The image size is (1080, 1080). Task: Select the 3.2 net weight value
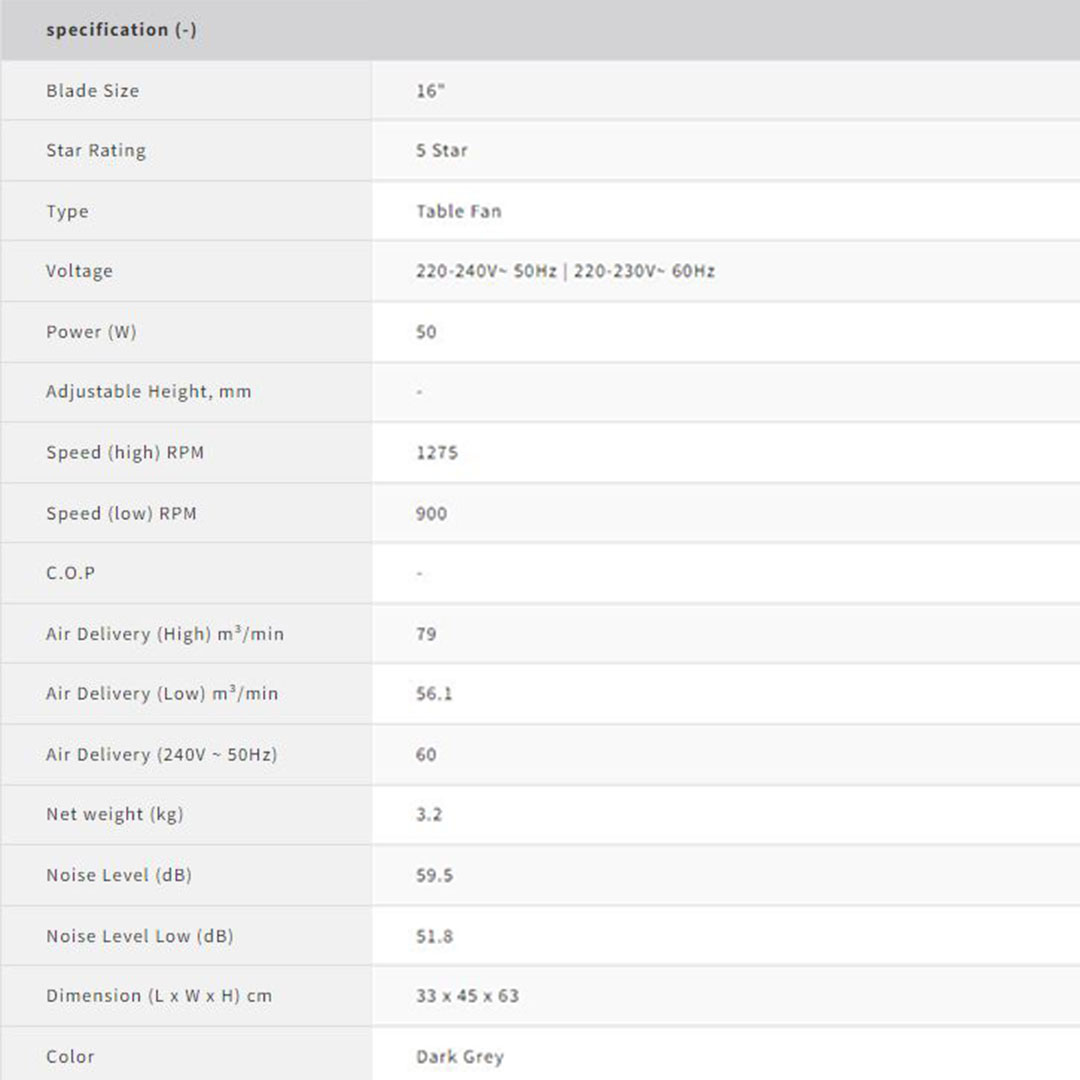click(429, 815)
